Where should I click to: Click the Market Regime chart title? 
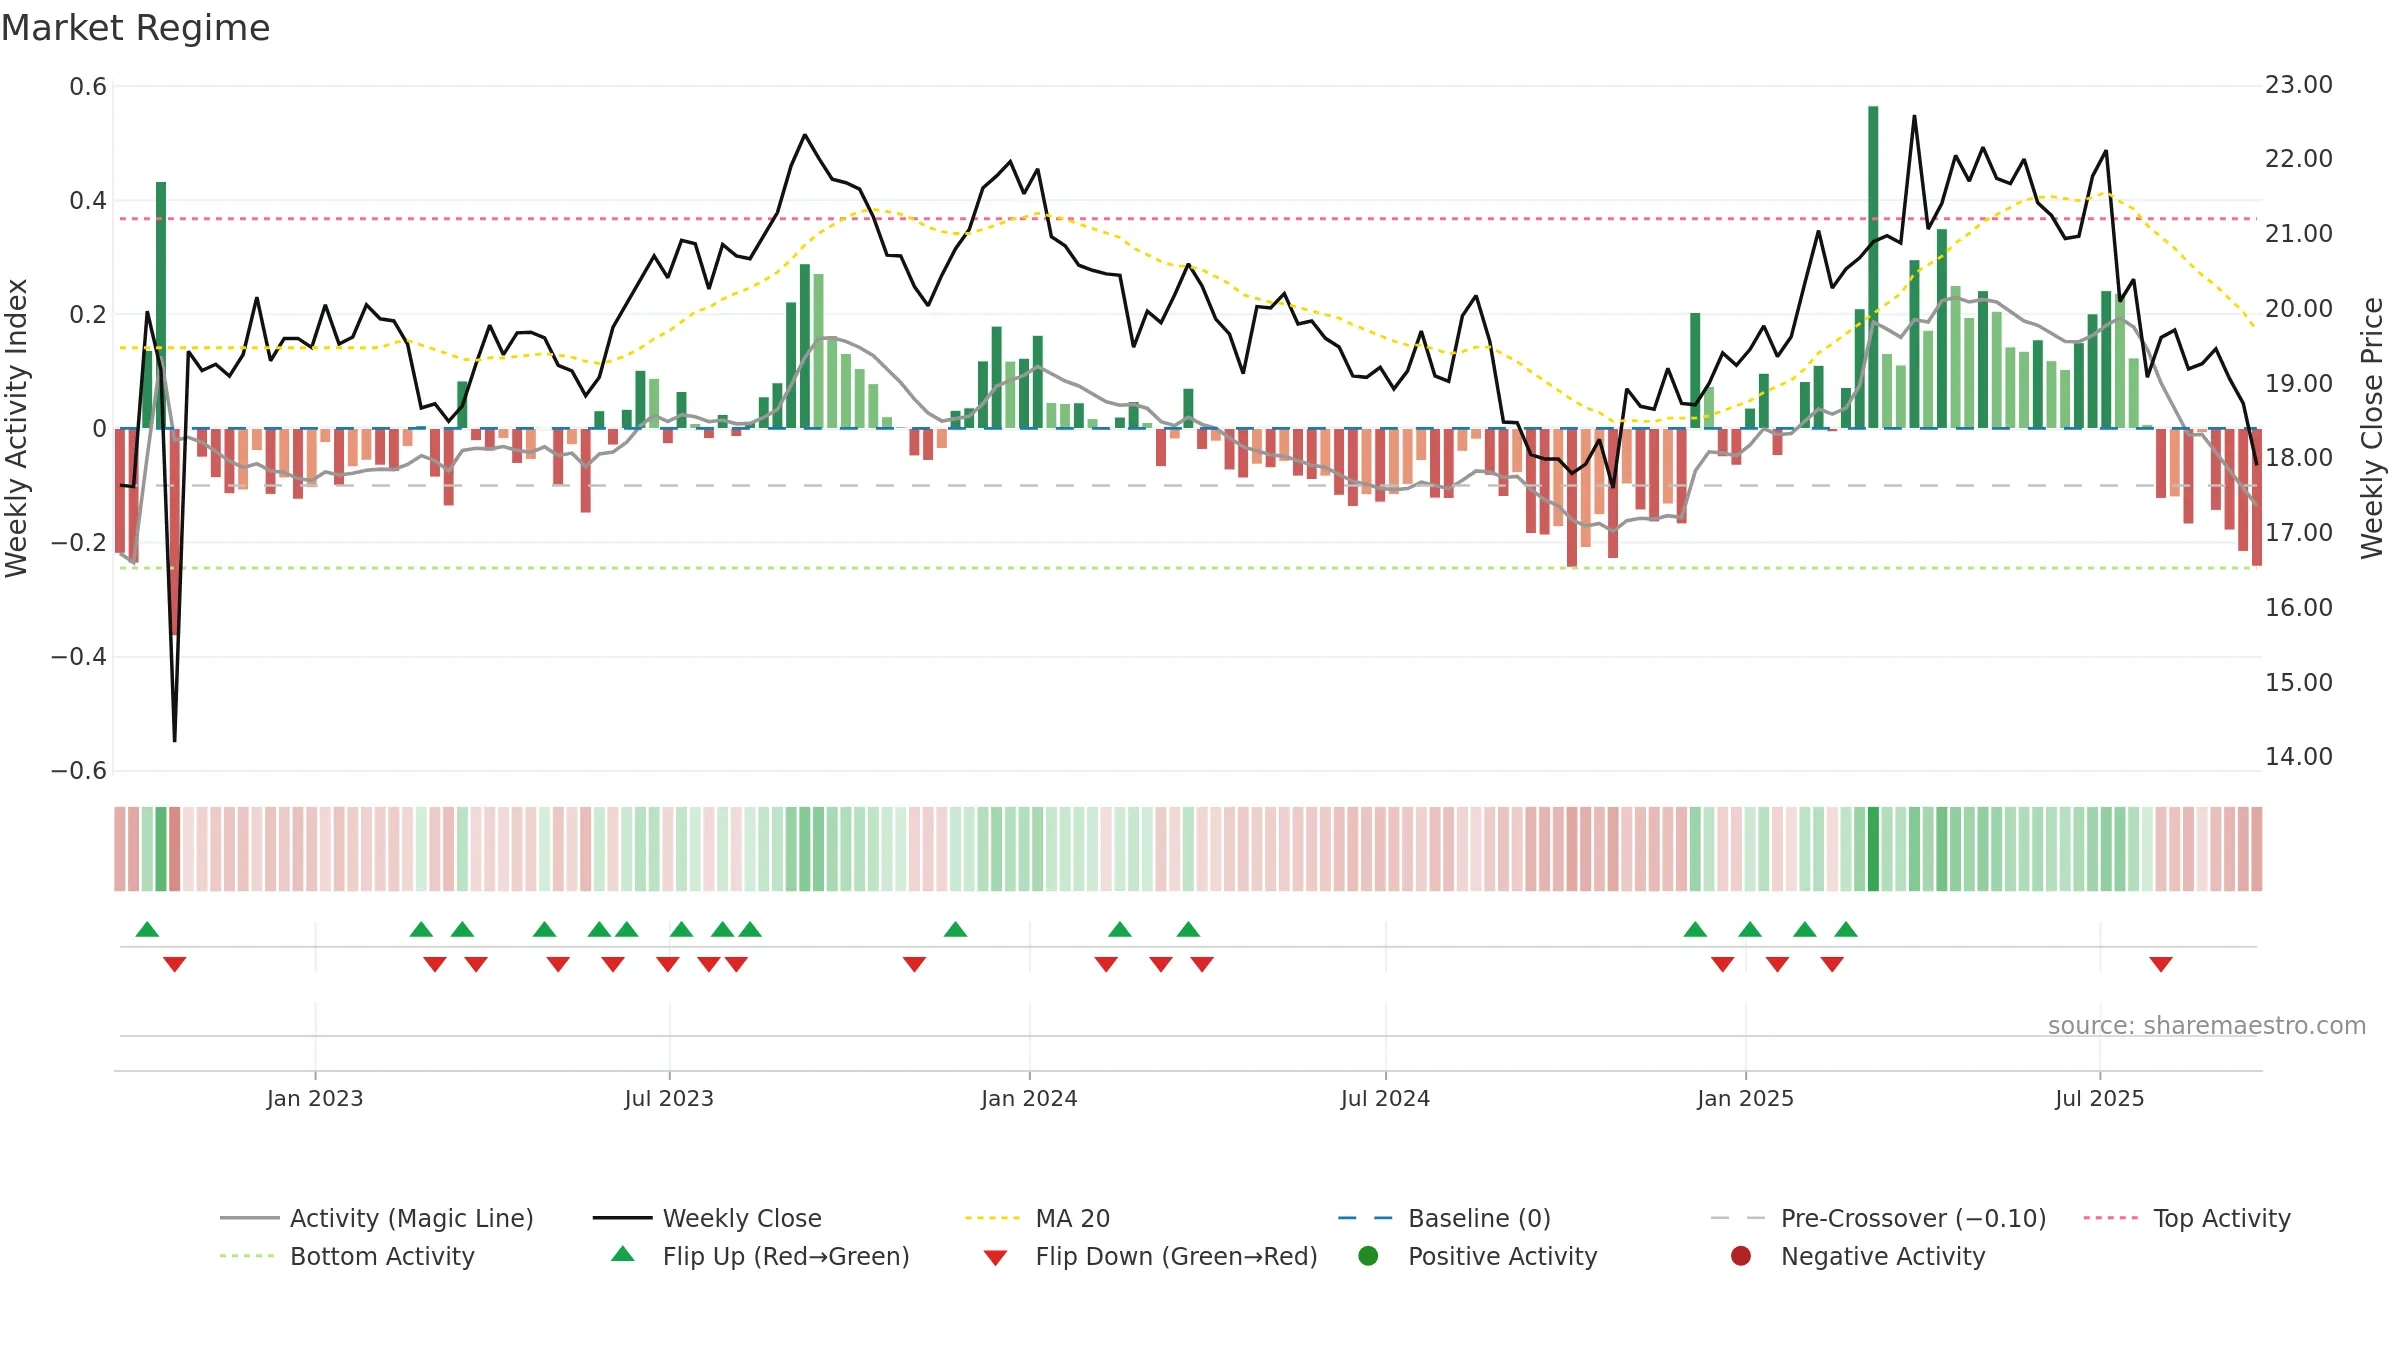(135, 28)
